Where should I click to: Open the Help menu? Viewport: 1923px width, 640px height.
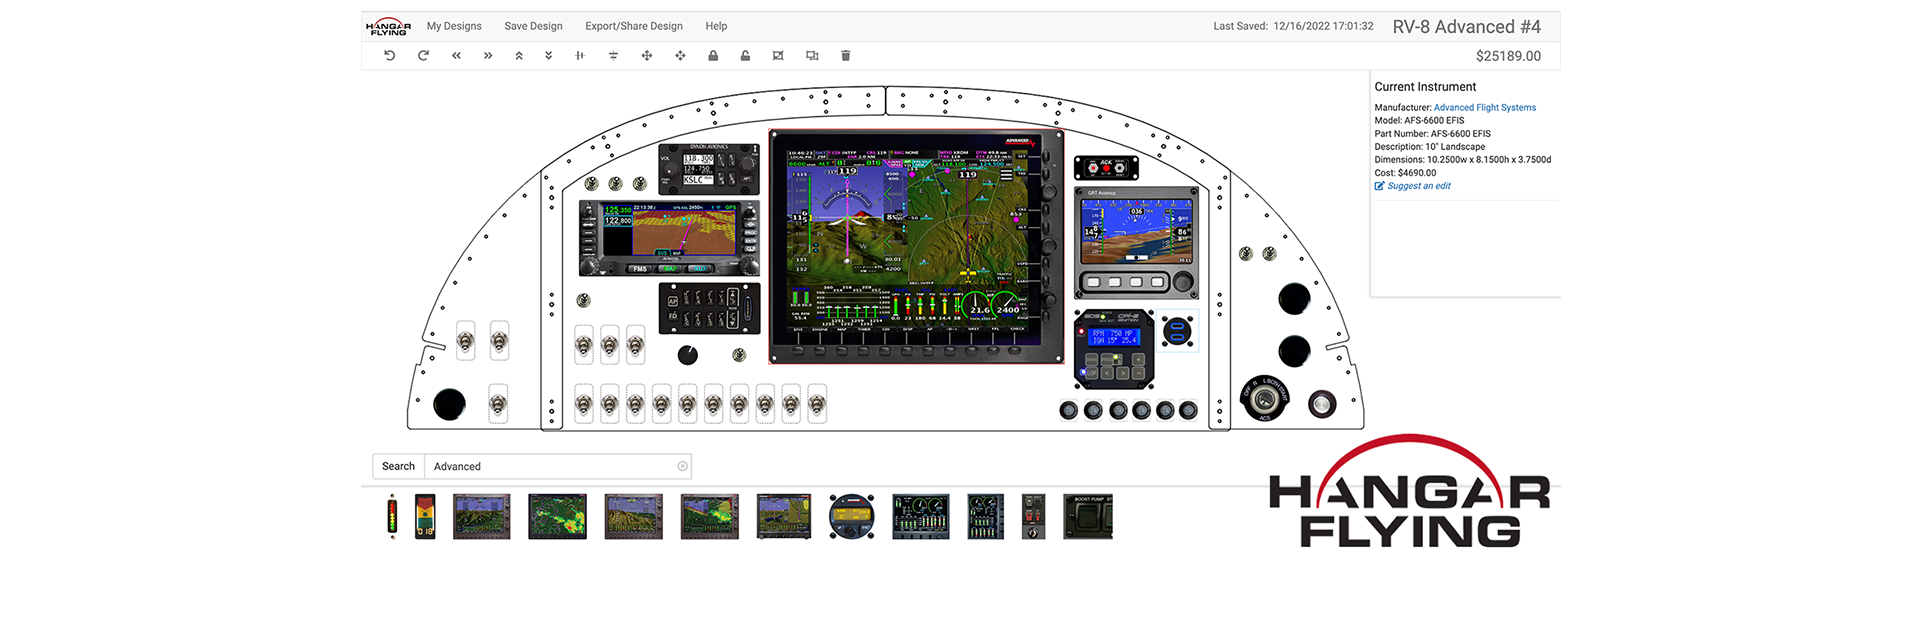click(x=716, y=26)
